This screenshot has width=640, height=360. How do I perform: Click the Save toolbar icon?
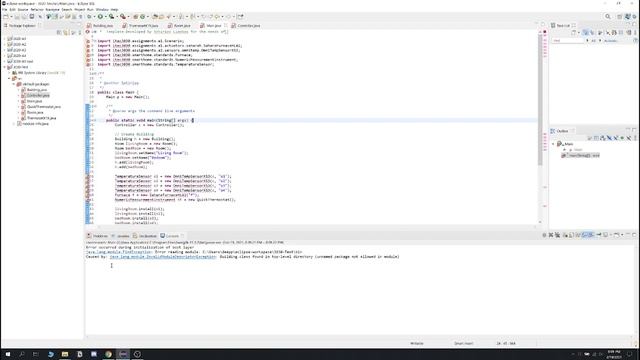click(17, 17)
